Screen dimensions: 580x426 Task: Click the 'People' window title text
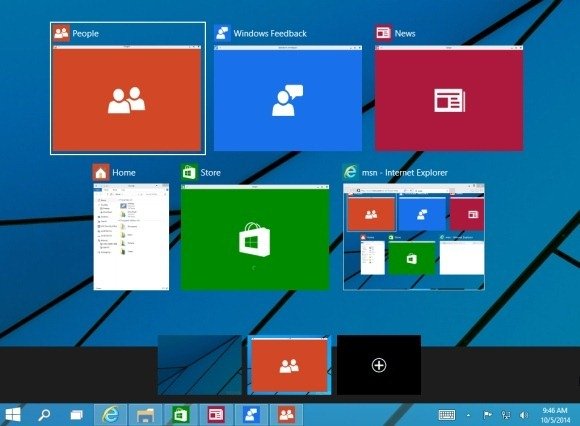tap(85, 34)
